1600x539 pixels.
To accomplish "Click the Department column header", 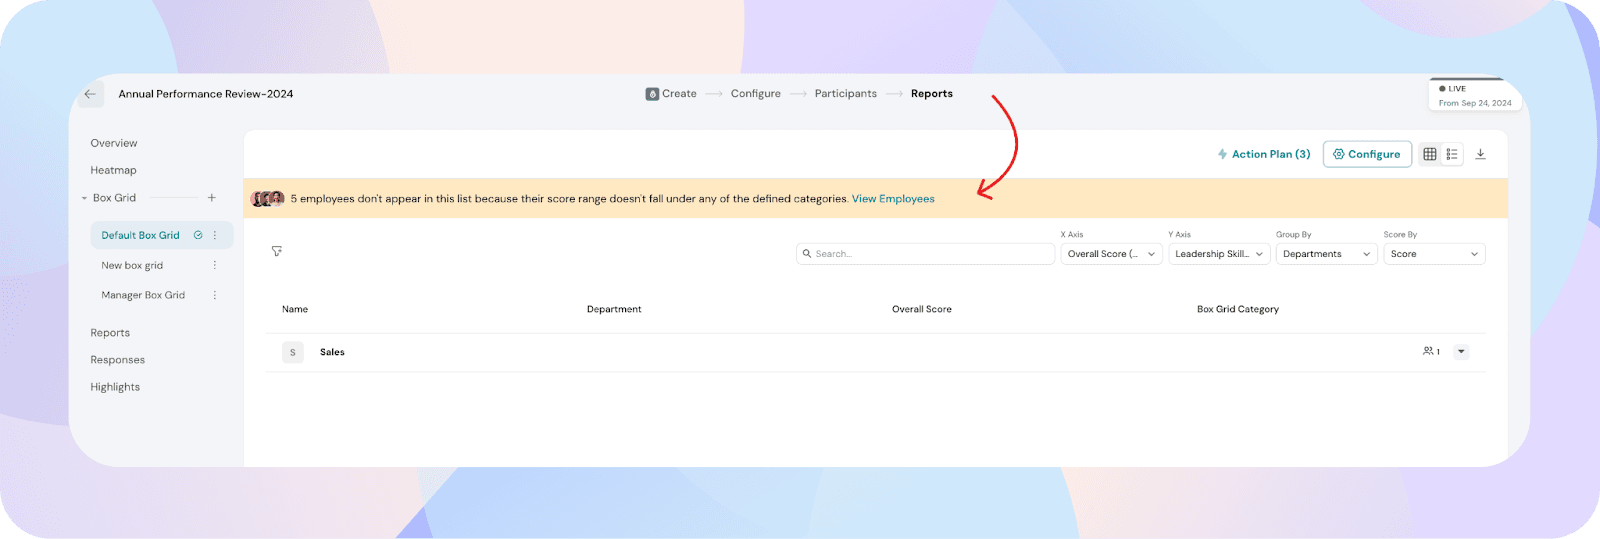I will click(x=614, y=309).
